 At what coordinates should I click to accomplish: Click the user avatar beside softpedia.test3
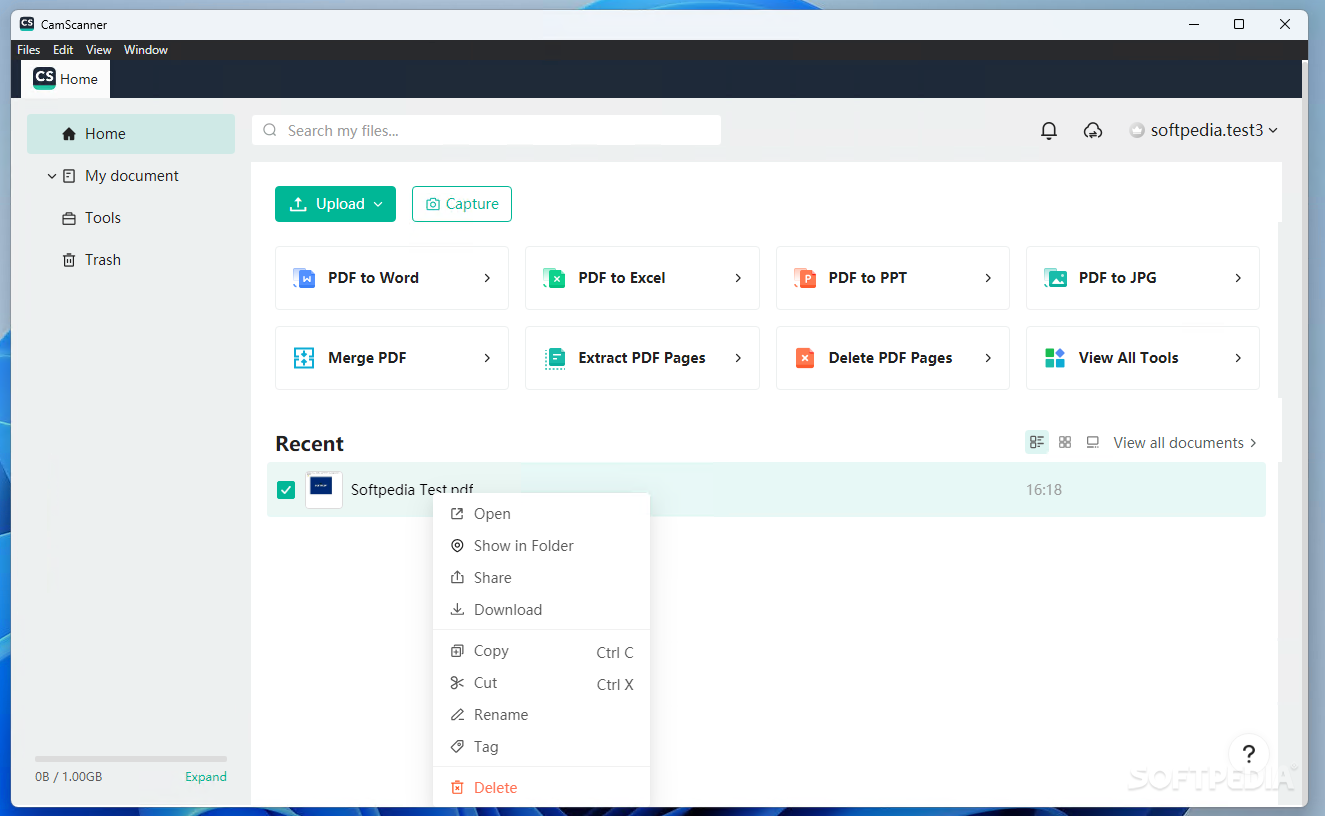[x=1137, y=130]
